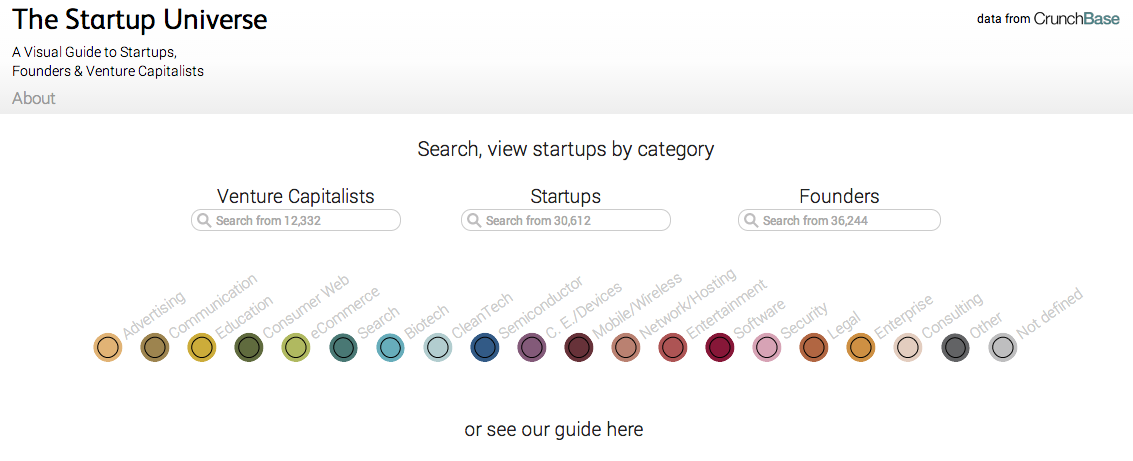Open the 'see our guide here' link
This screenshot has width=1133, height=461.
coord(554,430)
